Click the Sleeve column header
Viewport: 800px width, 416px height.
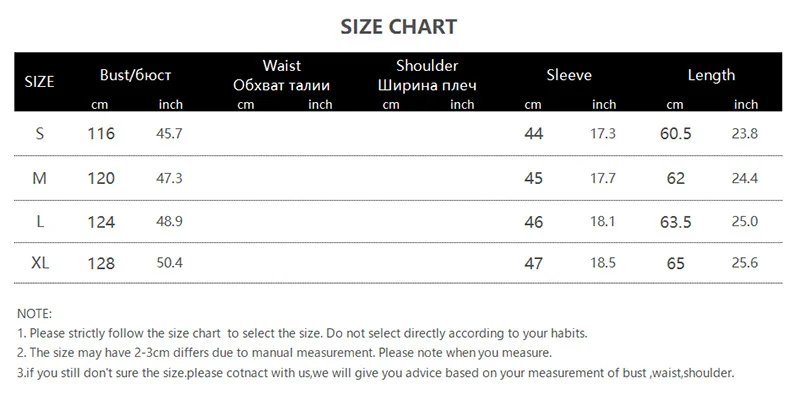(x=569, y=75)
